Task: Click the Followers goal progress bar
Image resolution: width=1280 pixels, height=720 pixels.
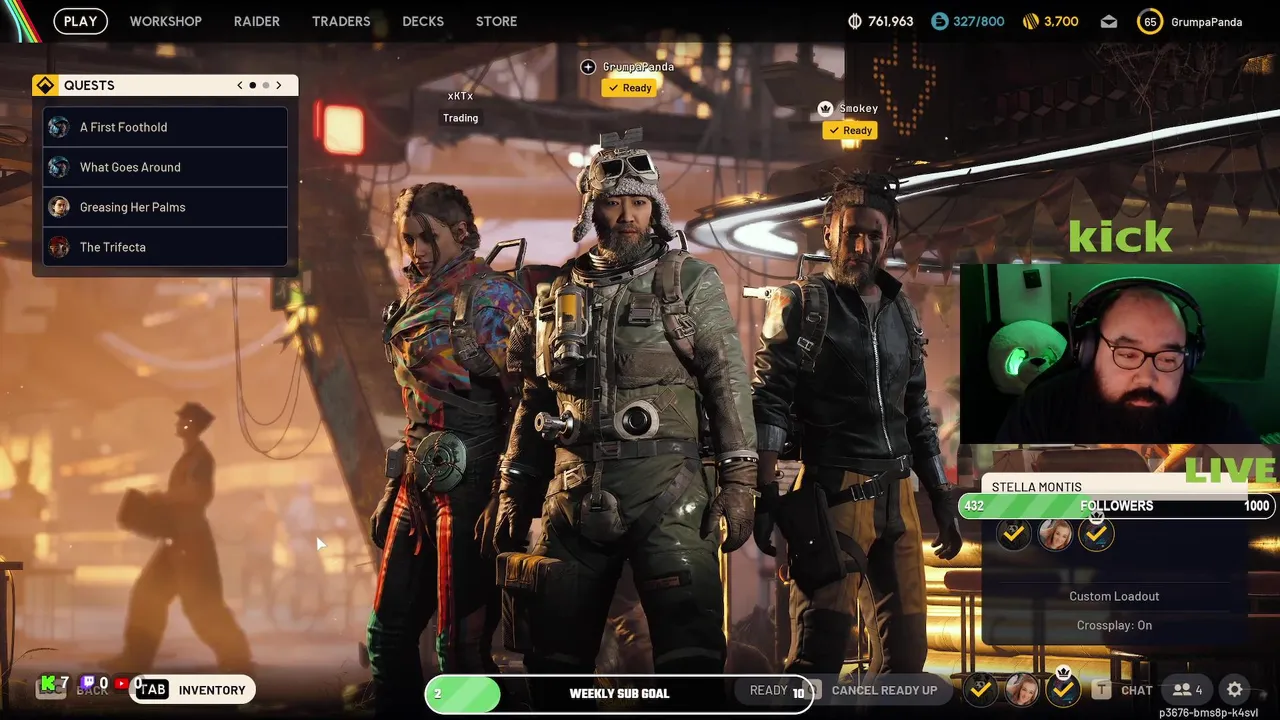Action: (1117, 506)
